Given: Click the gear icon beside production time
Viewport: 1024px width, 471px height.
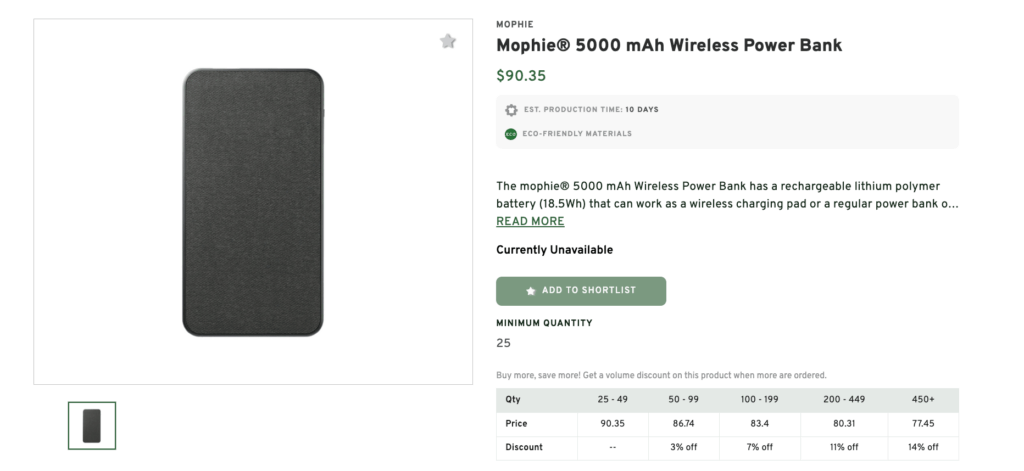Looking at the screenshot, I should coord(511,110).
